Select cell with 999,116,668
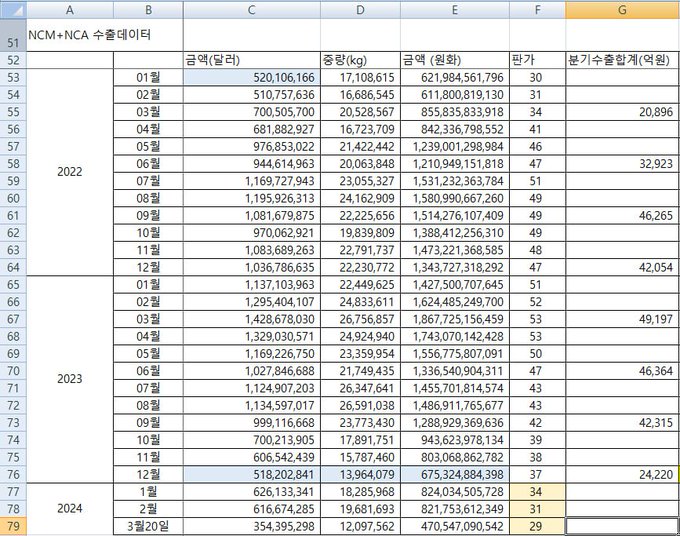The image size is (680, 536). [x=252, y=423]
